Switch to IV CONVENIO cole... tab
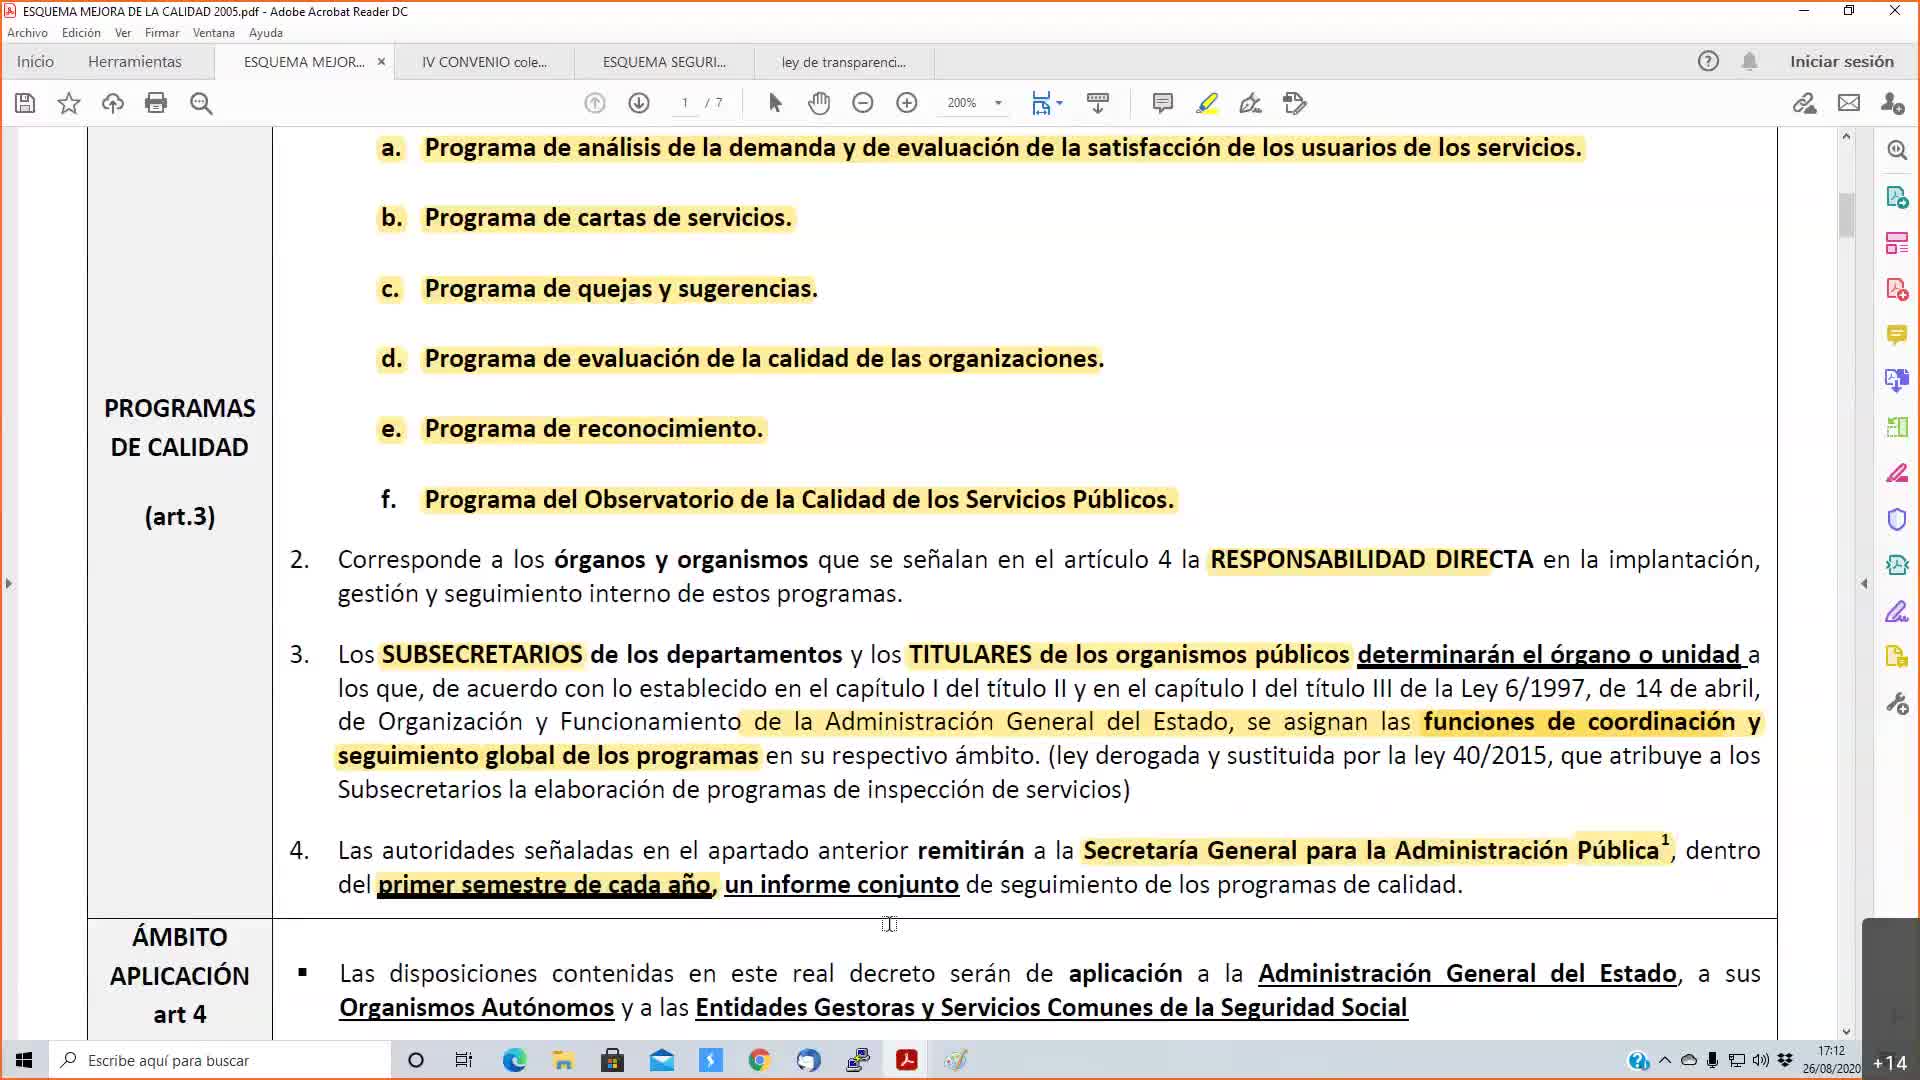This screenshot has width=1920, height=1080. (x=484, y=62)
